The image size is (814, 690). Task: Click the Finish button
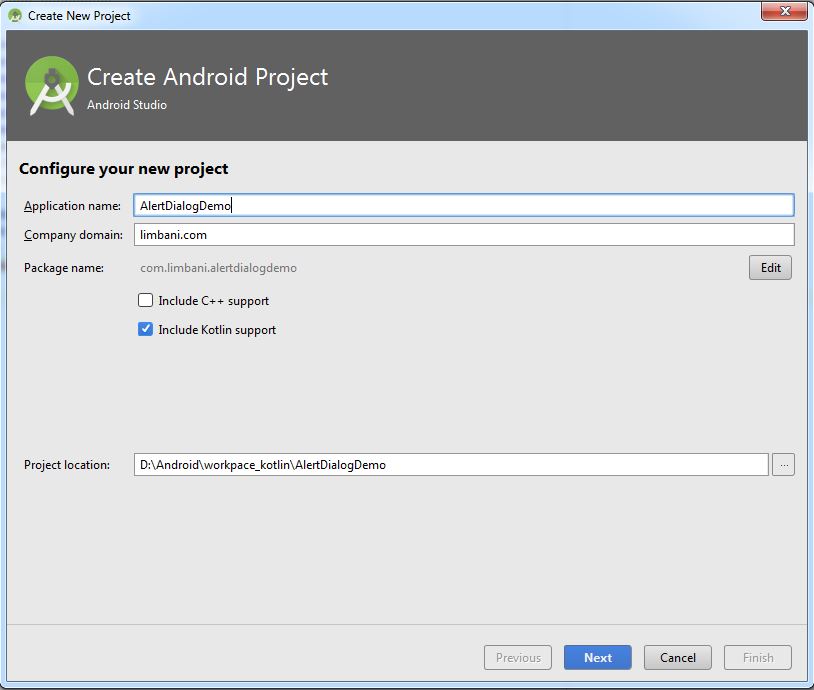click(x=757, y=657)
